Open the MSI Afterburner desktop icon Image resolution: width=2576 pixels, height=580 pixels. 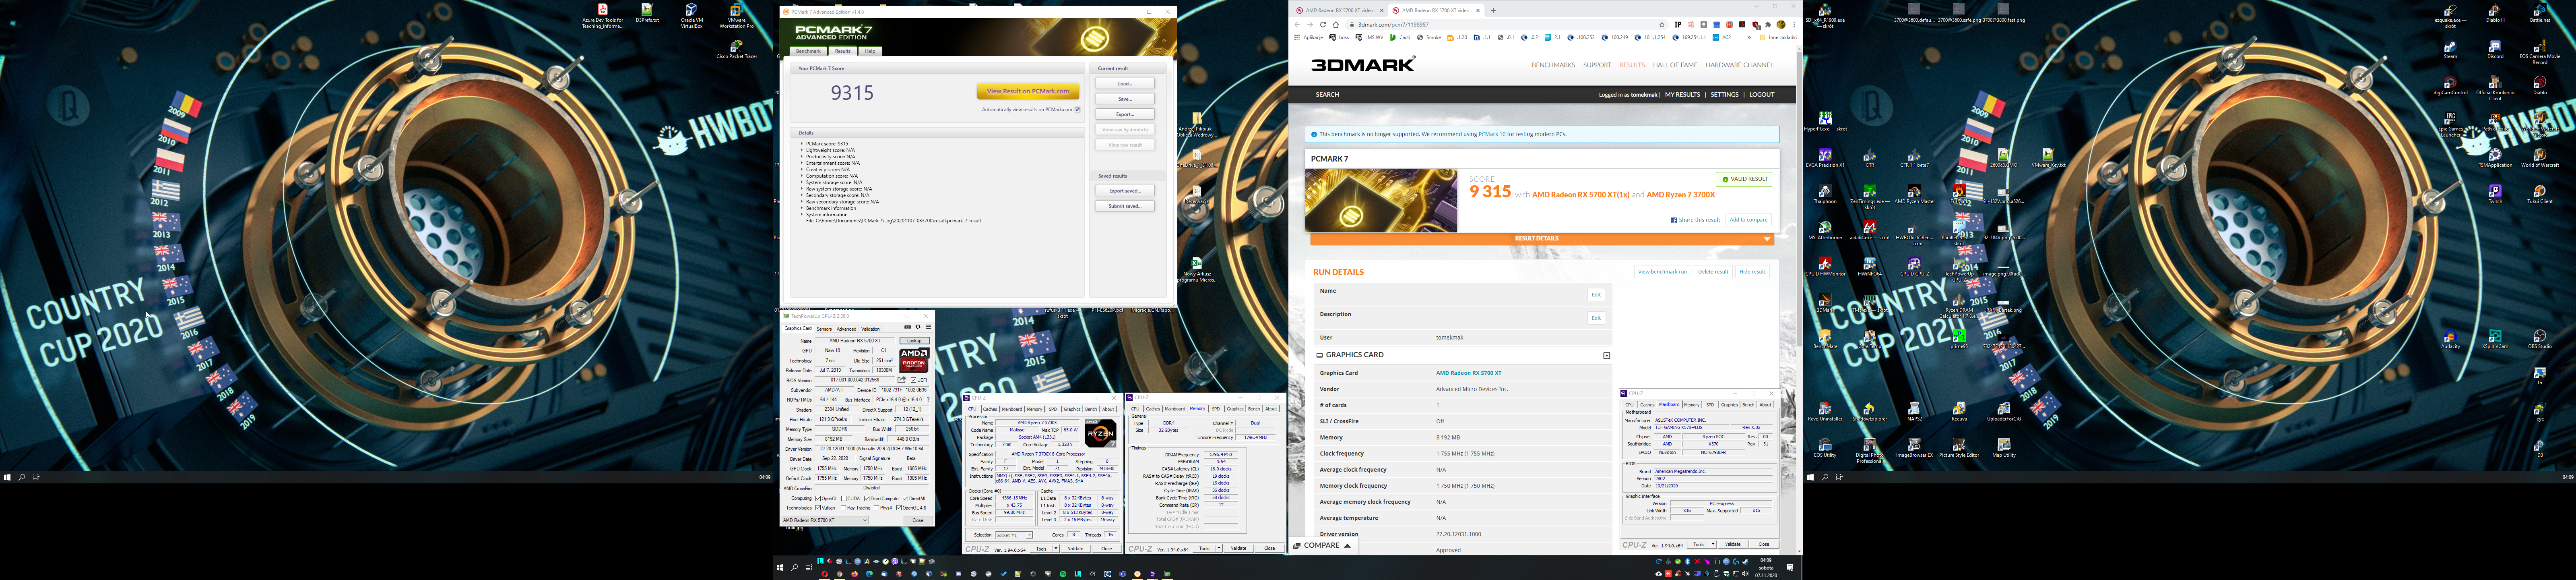[1825, 229]
